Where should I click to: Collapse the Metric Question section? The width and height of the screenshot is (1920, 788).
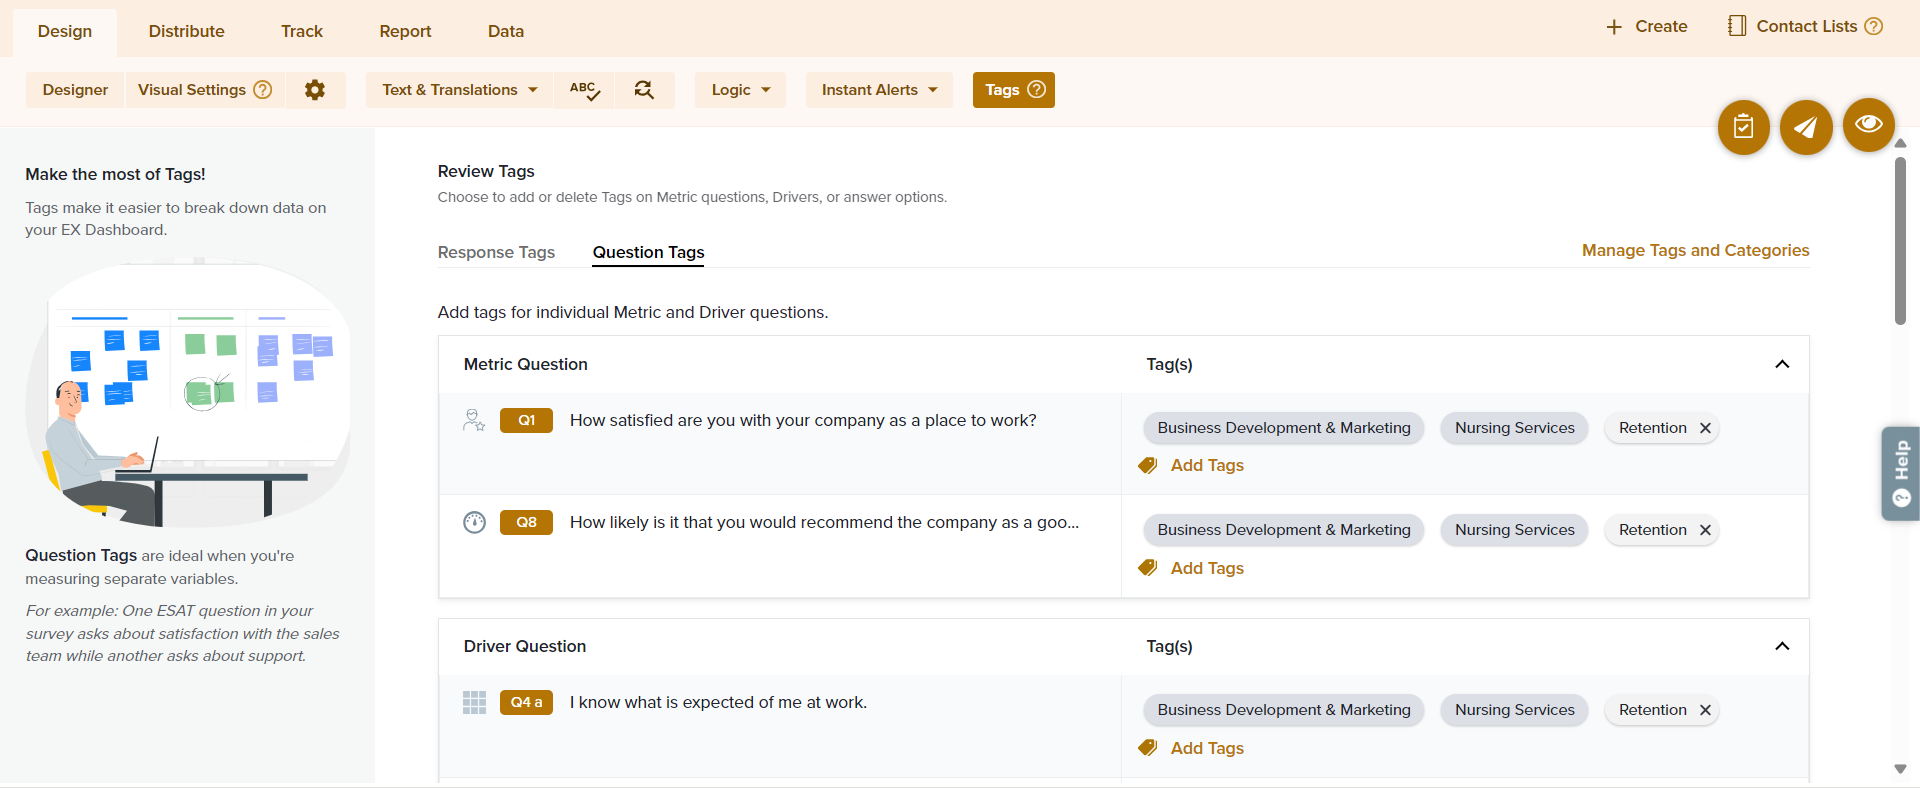click(x=1781, y=364)
